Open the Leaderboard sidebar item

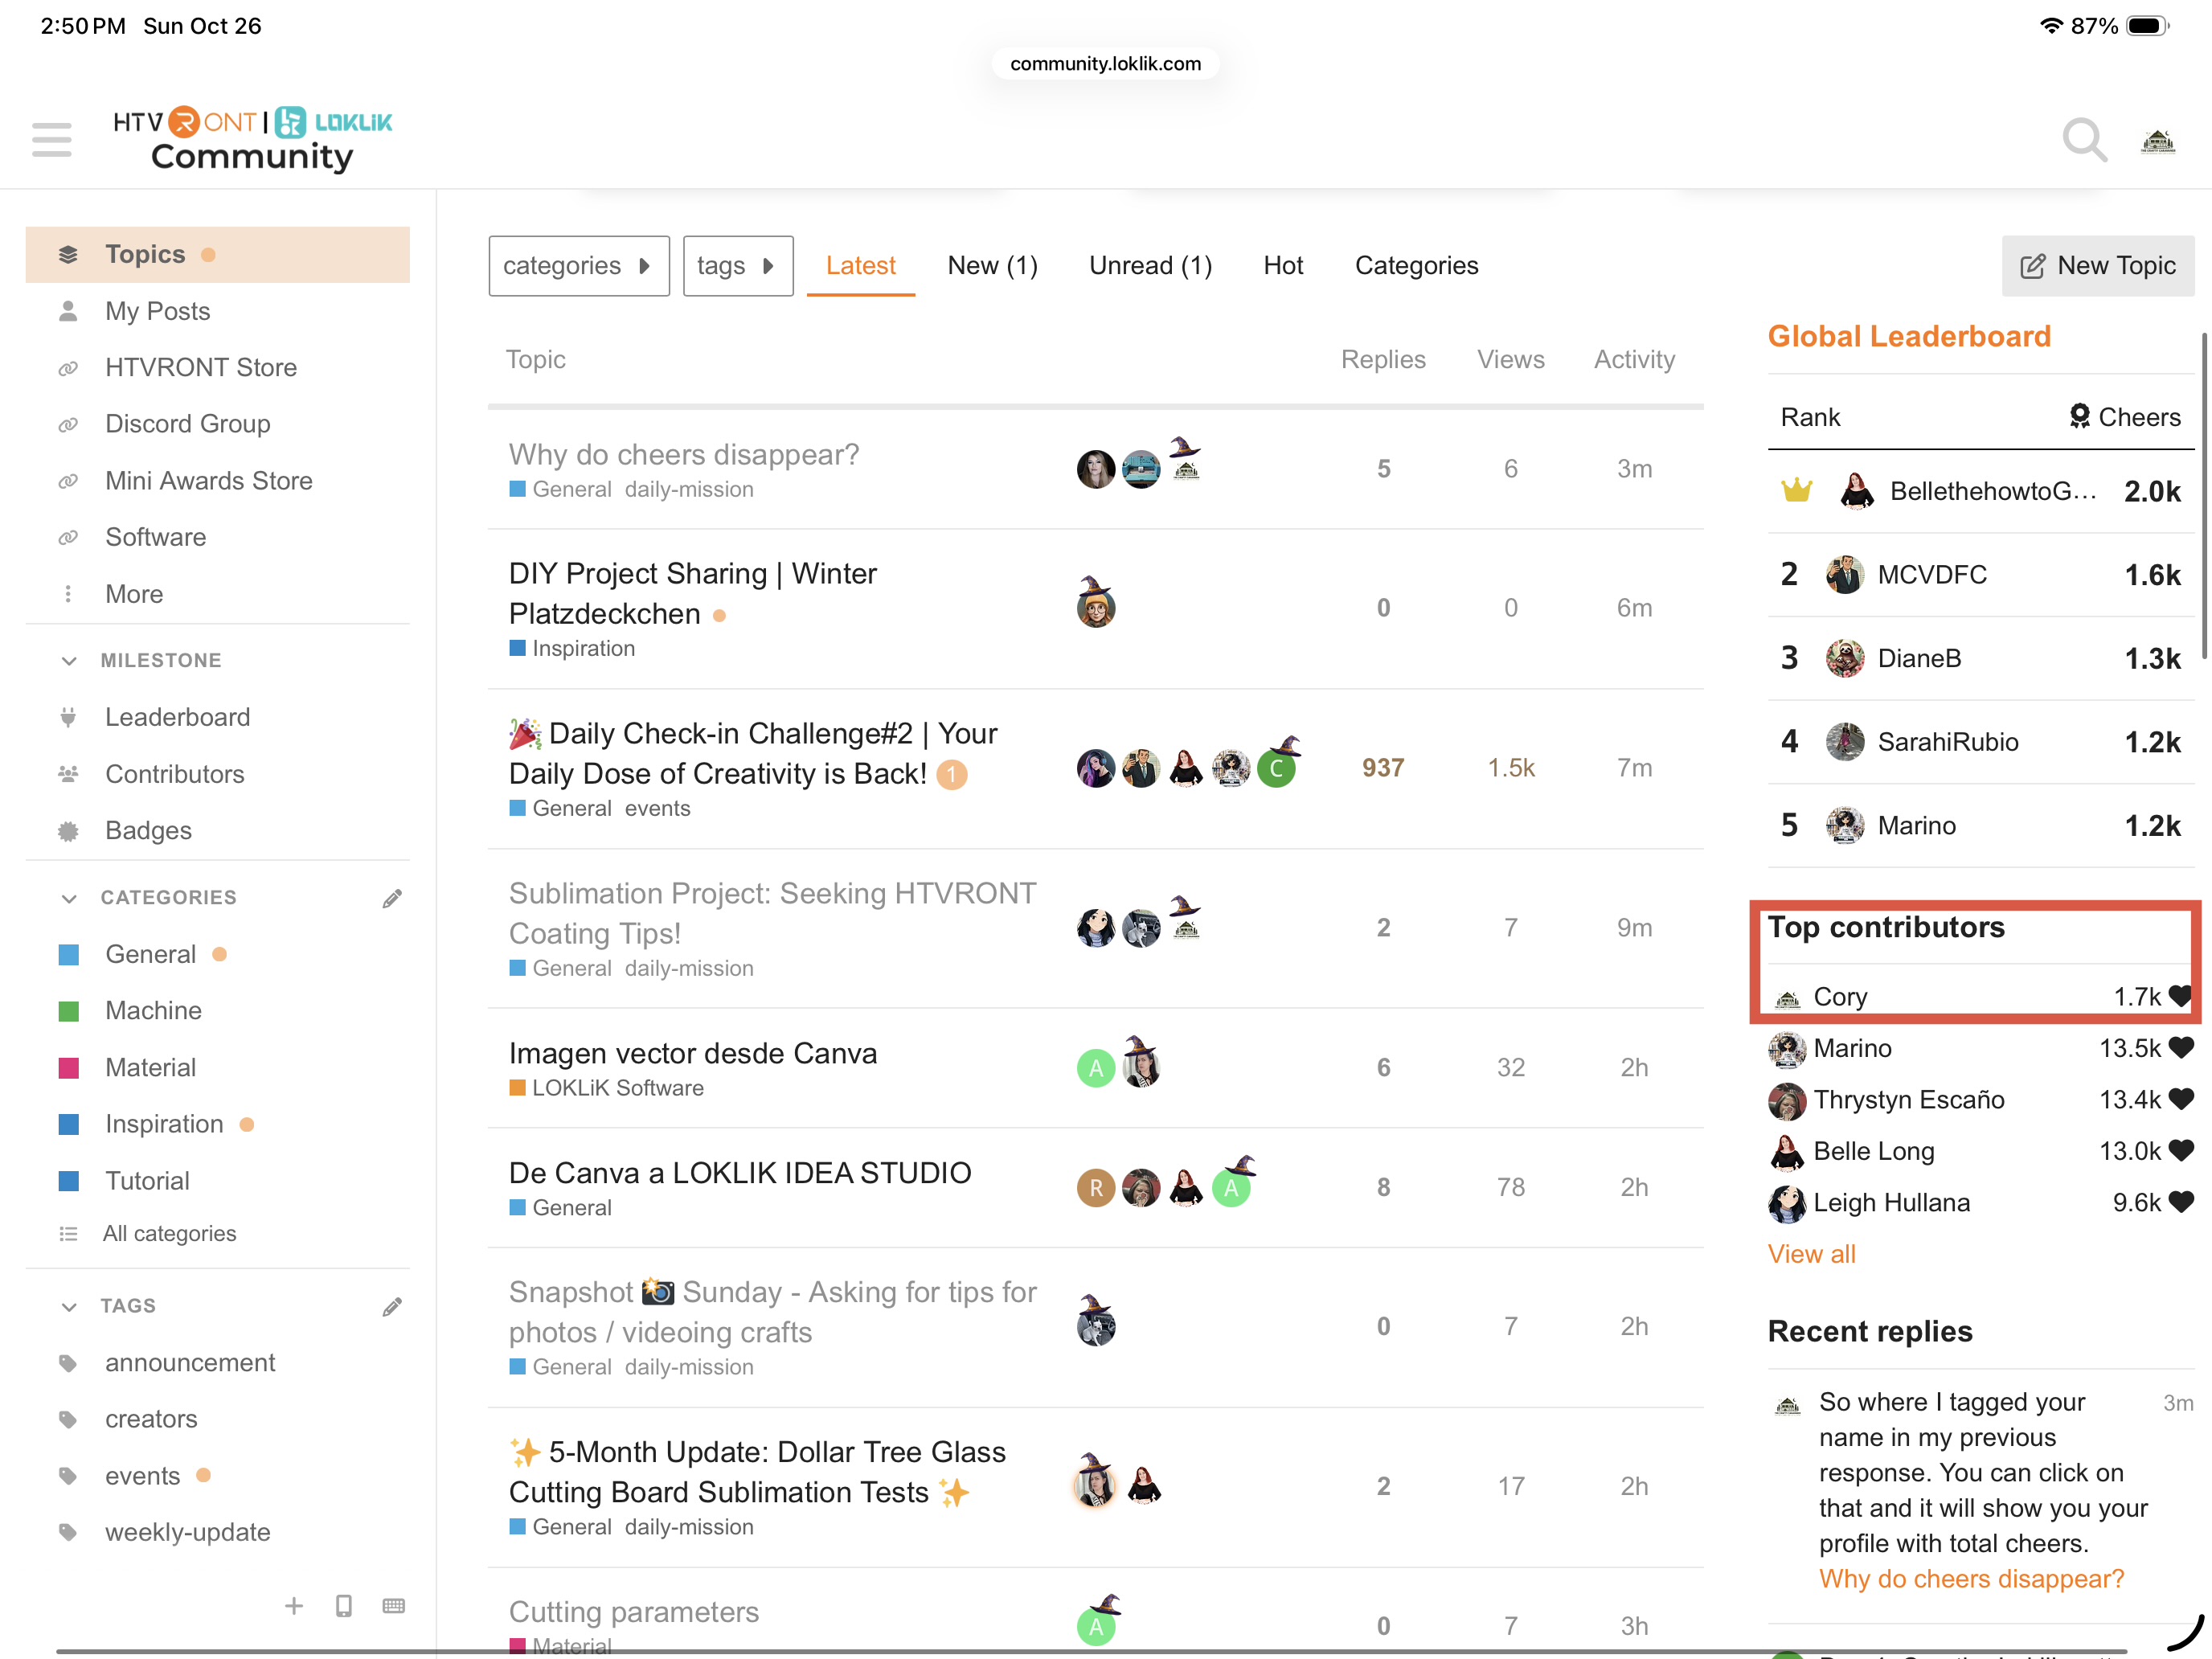pyautogui.click(x=177, y=717)
